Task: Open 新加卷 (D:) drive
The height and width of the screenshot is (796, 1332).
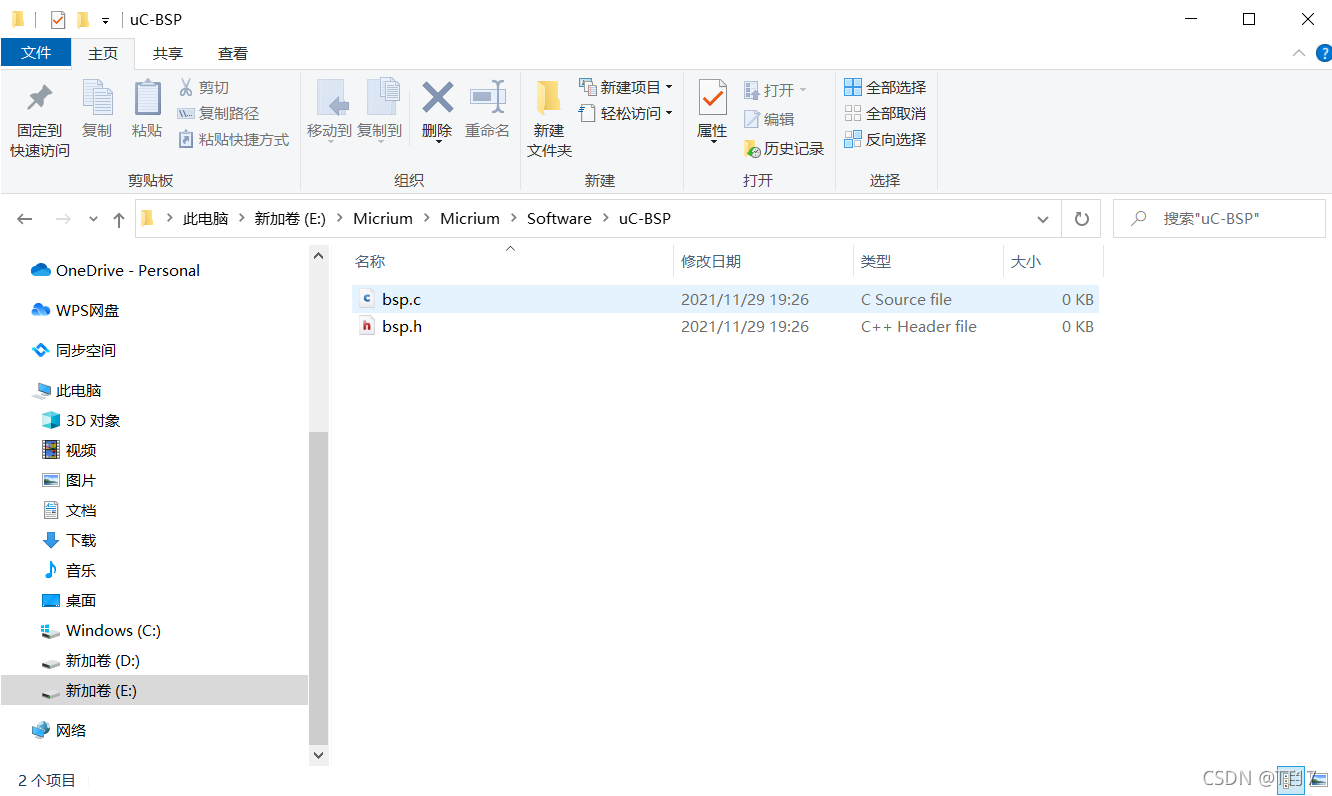Action: coord(90,660)
